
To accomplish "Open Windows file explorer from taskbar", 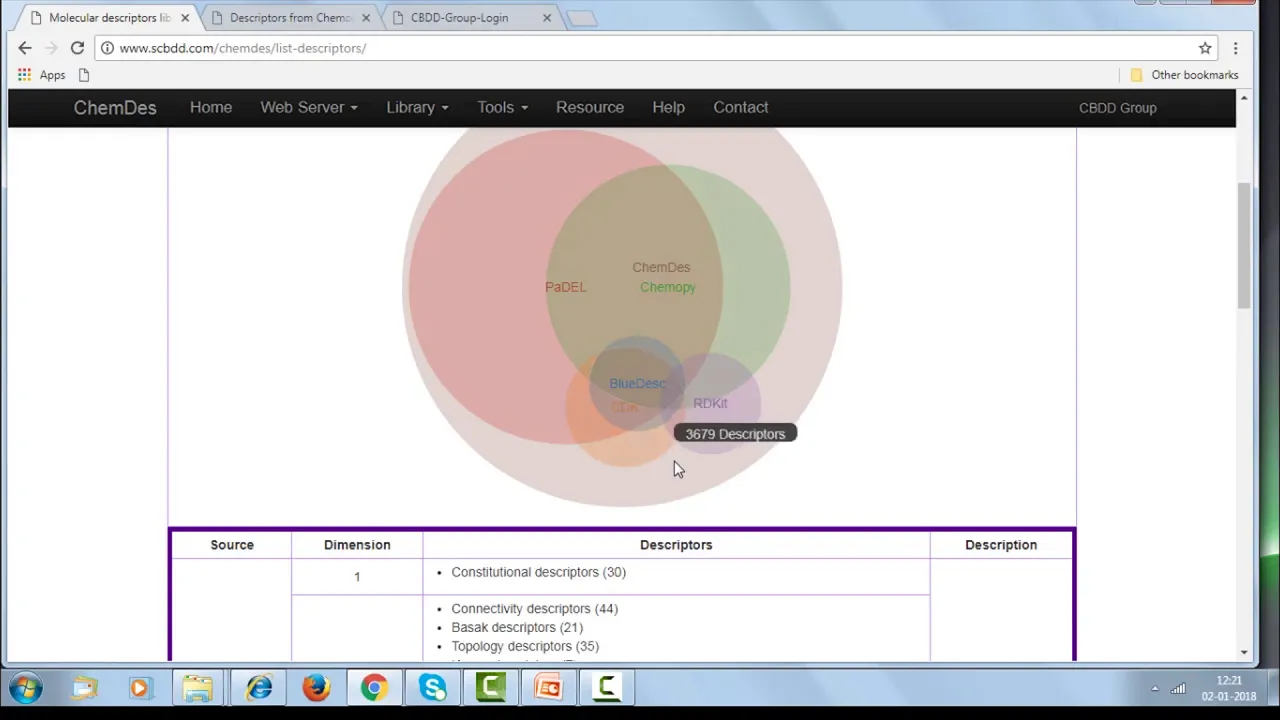I will pyautogui.click(x=197, y=688).
